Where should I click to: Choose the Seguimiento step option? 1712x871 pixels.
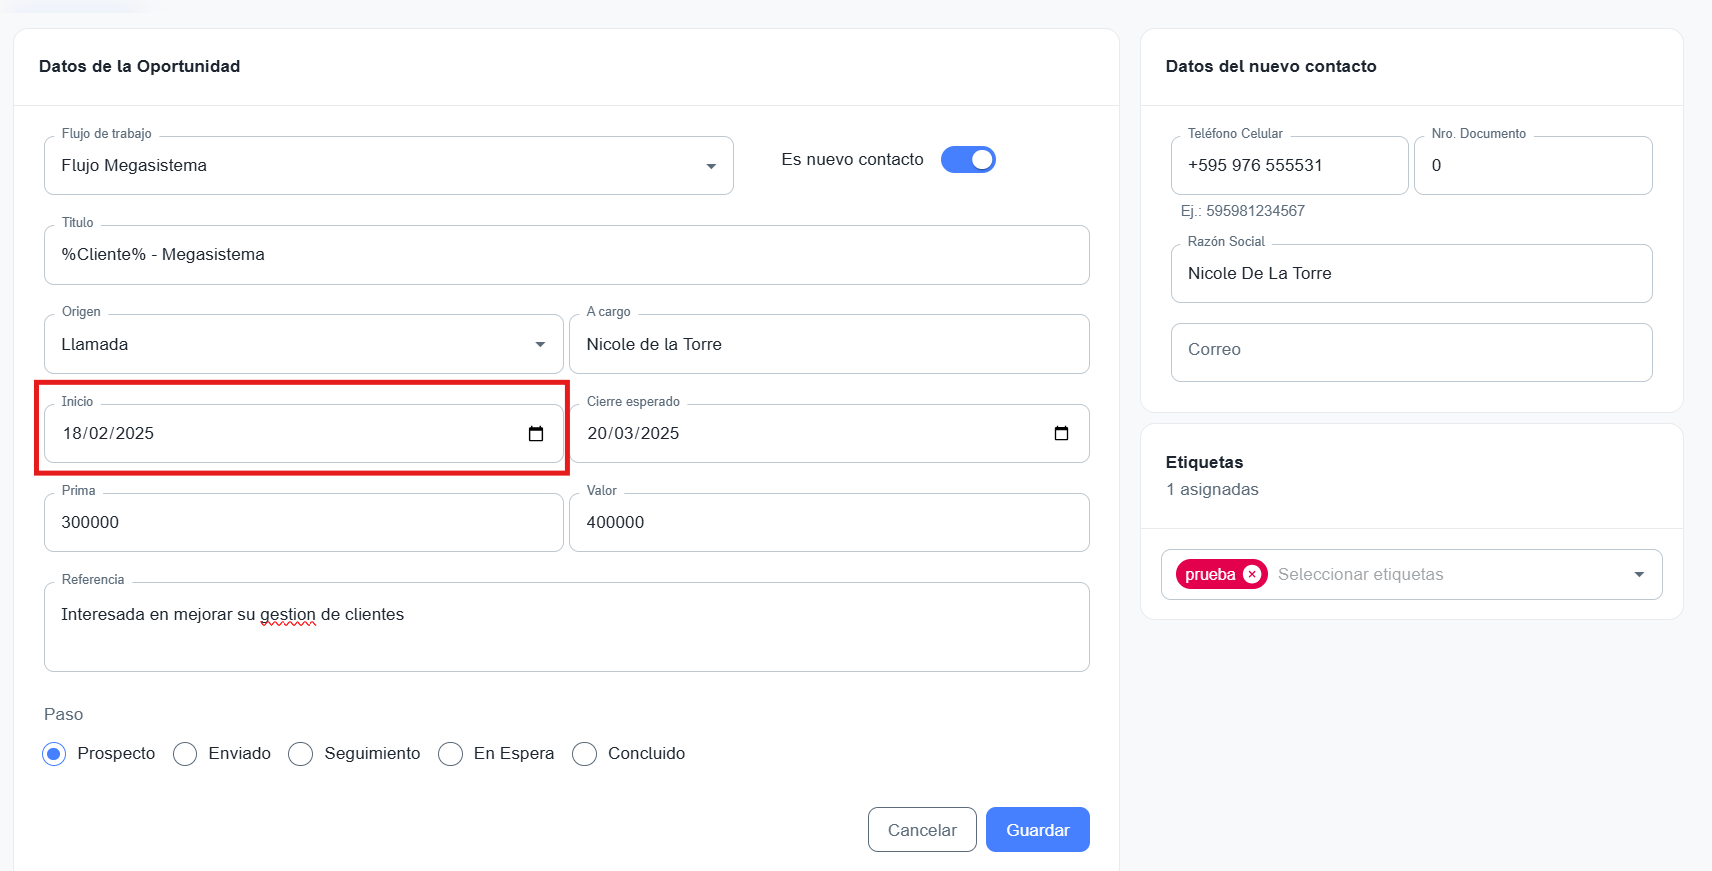pos(301,754)
